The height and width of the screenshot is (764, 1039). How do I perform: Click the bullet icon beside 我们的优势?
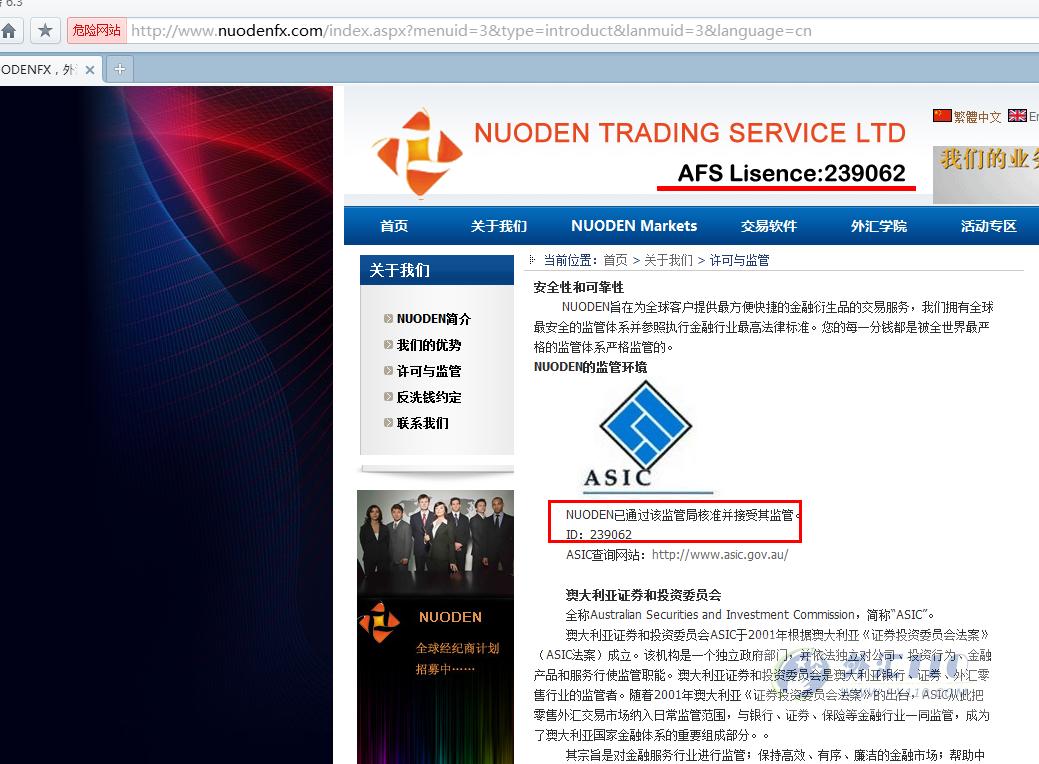[x=388, y=345]
